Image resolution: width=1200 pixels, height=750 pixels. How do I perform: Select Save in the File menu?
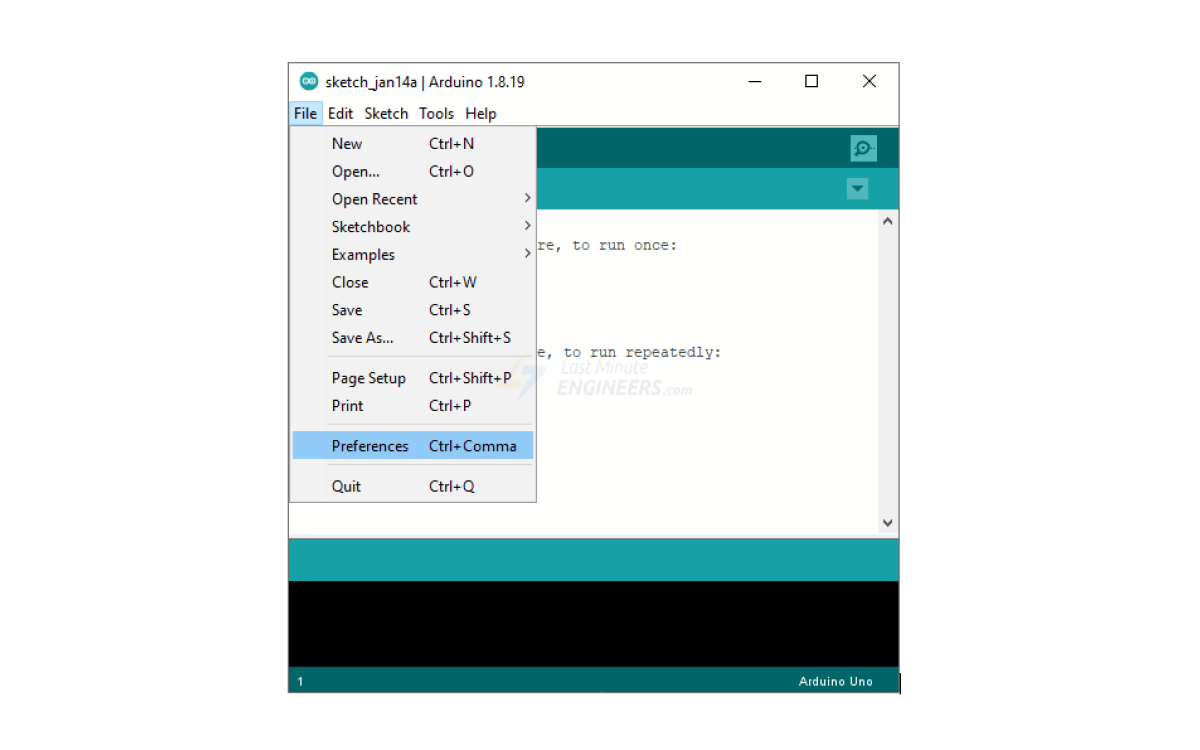coord(413,311)
